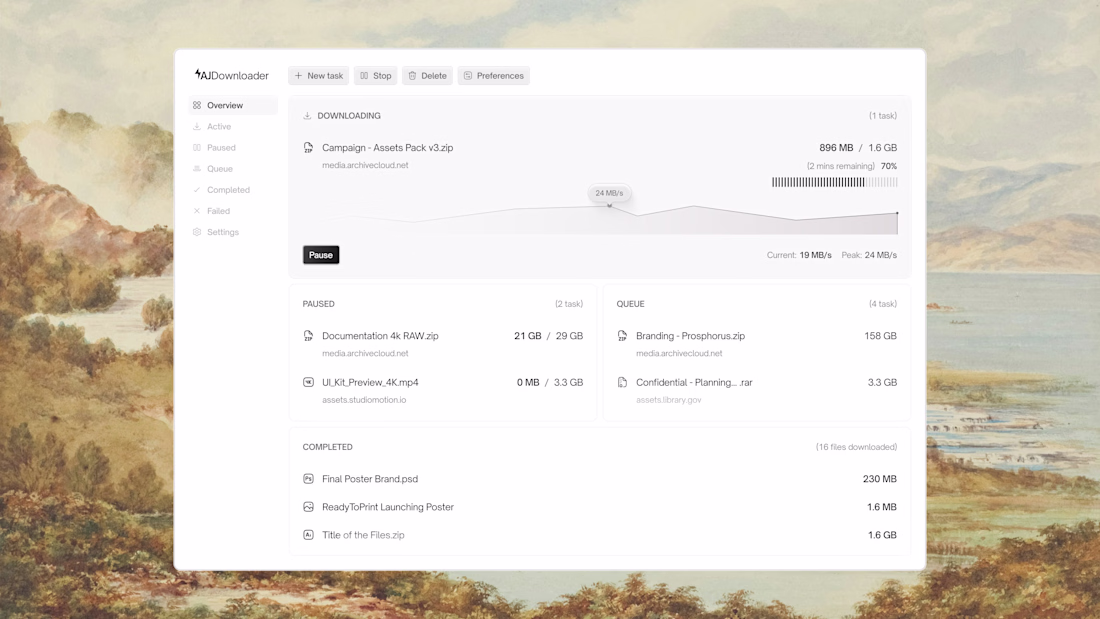Image resolution: width=1100 pixels, height=619 pixels.
Task: Click the speed graph endpoint marker
Action: 897,213
